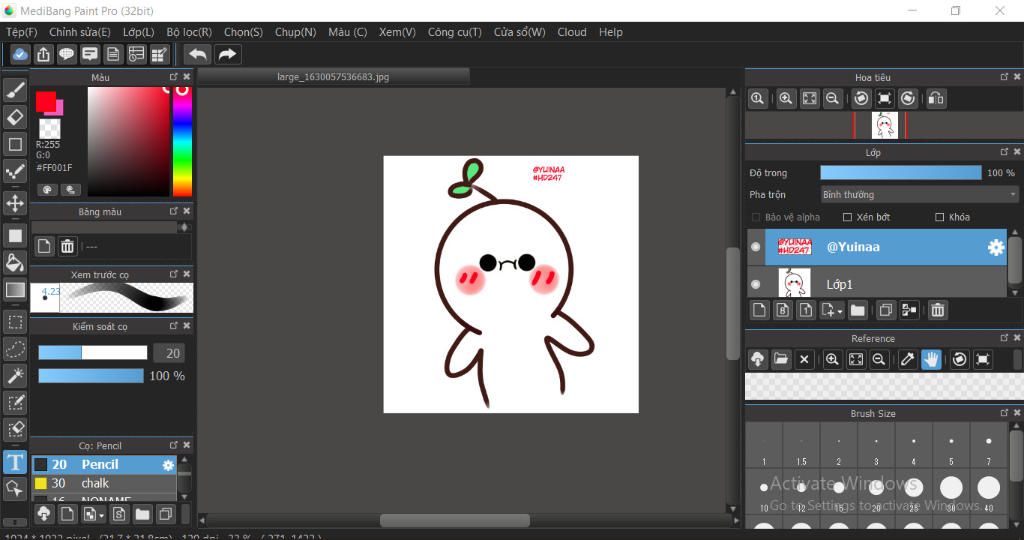
Task: Select hand tool in Reference panel
Action: pos(931,359)
